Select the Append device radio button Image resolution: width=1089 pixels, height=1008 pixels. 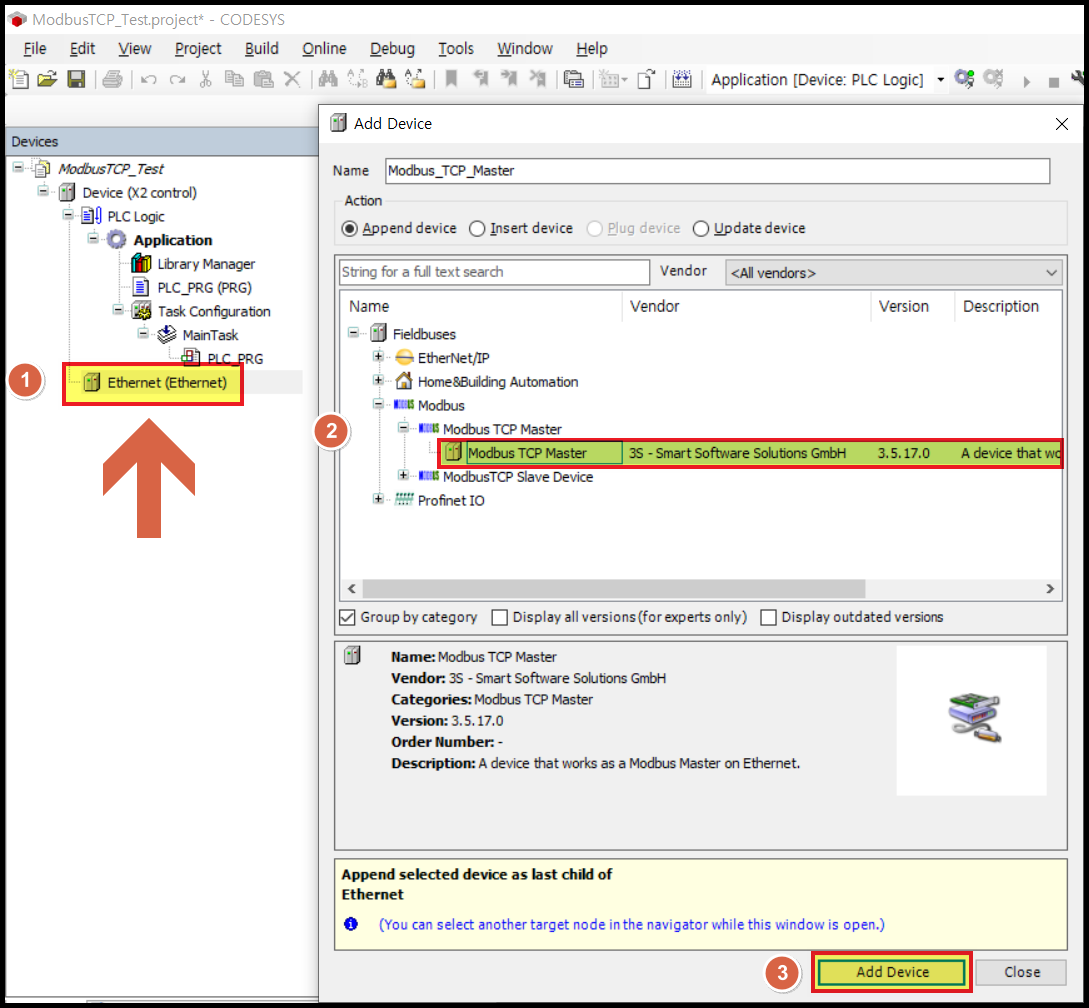tap(350, 229)
